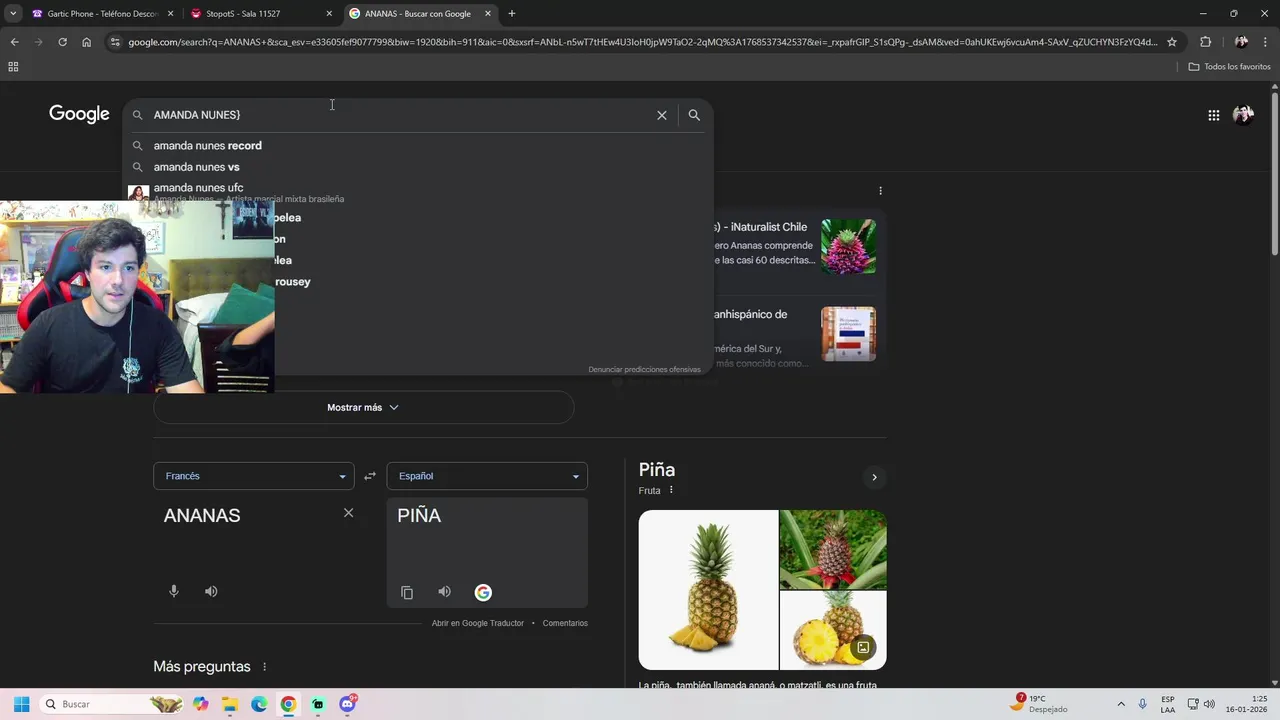
Task: Listen to the ANANAS source pronunciation
Action: 211,591
